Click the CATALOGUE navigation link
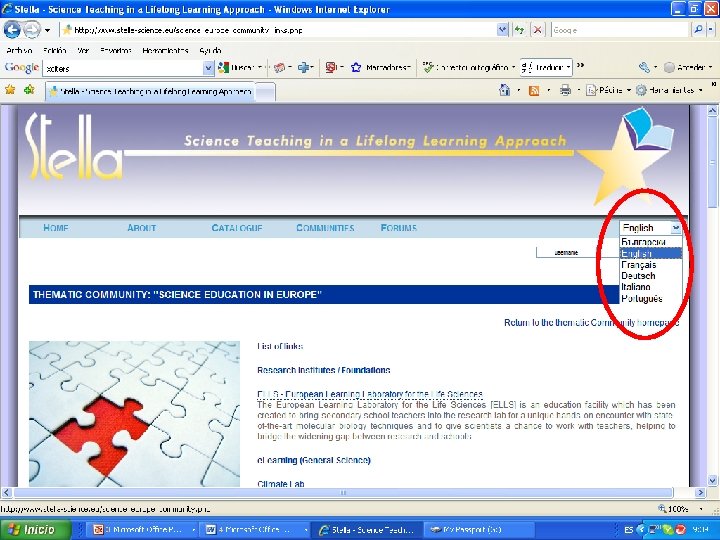The height and width of the screenshot is (540, 720). click(x=237, y=228)
